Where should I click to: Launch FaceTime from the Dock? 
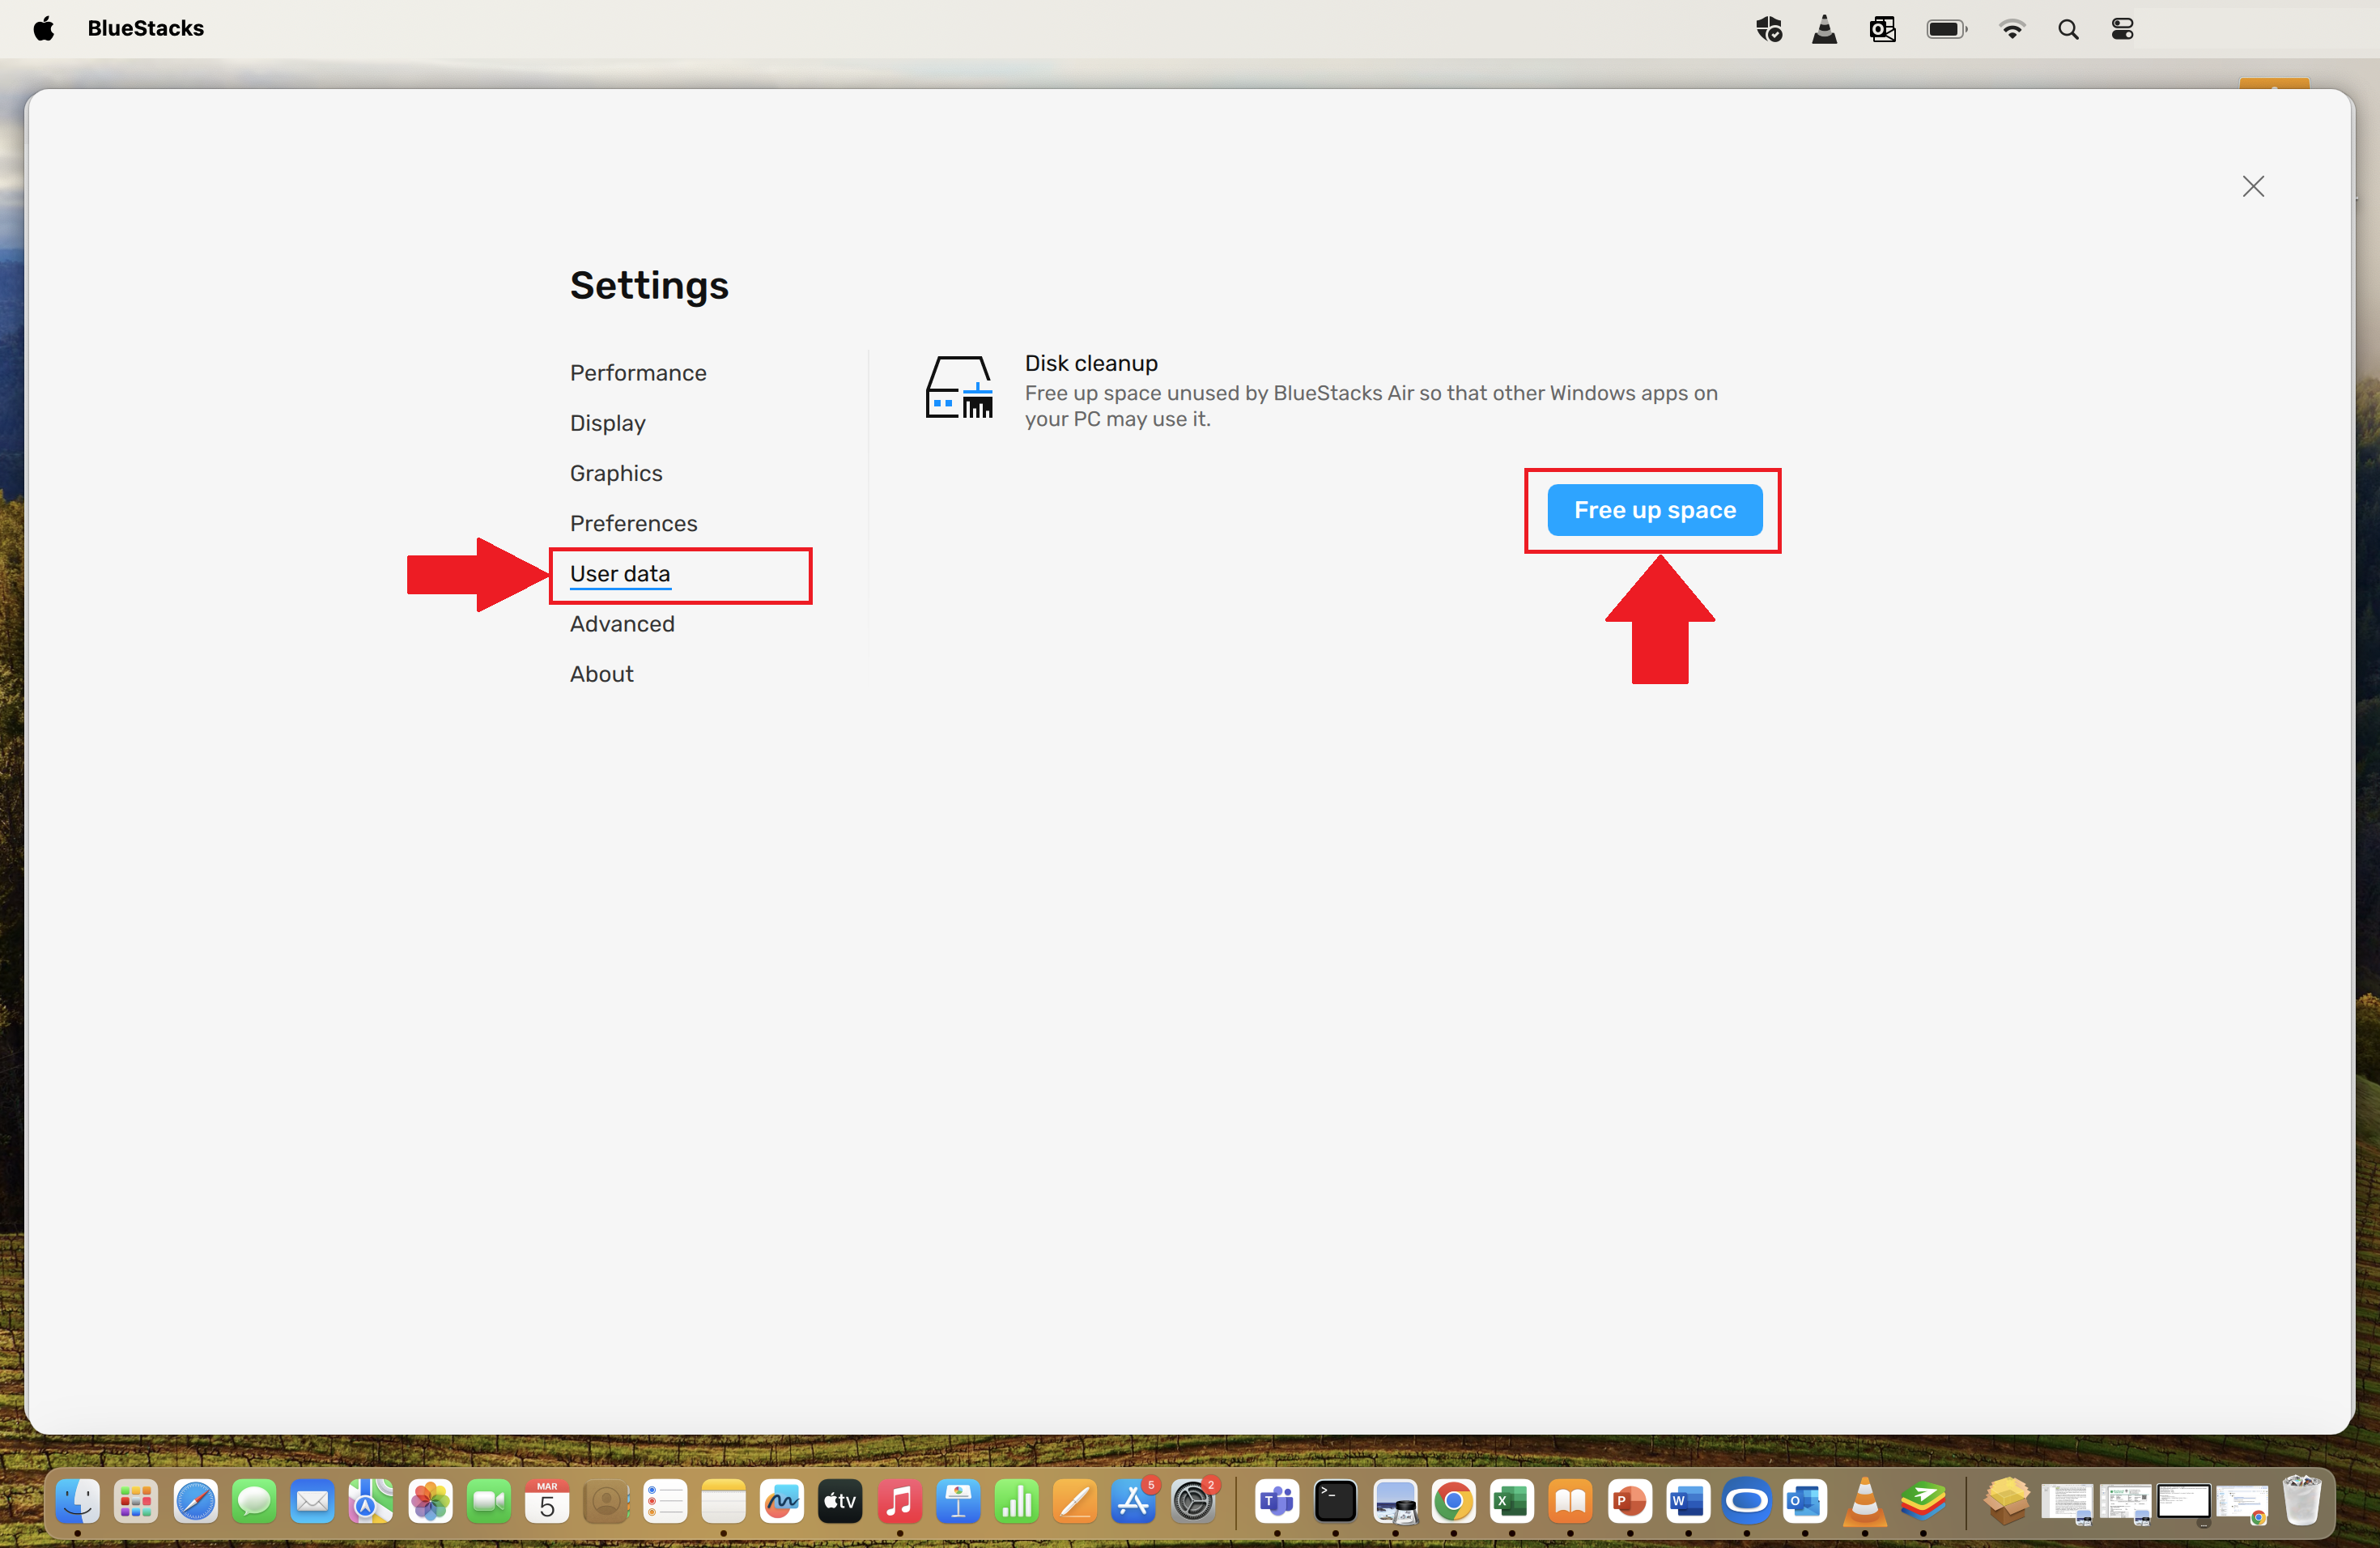tap(489, 1501)
